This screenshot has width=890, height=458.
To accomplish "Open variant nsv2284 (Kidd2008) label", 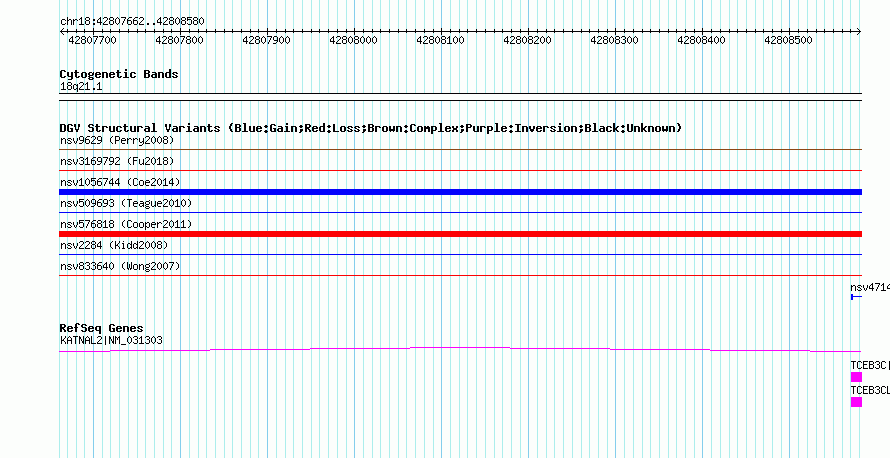I will tap(114, 245).
